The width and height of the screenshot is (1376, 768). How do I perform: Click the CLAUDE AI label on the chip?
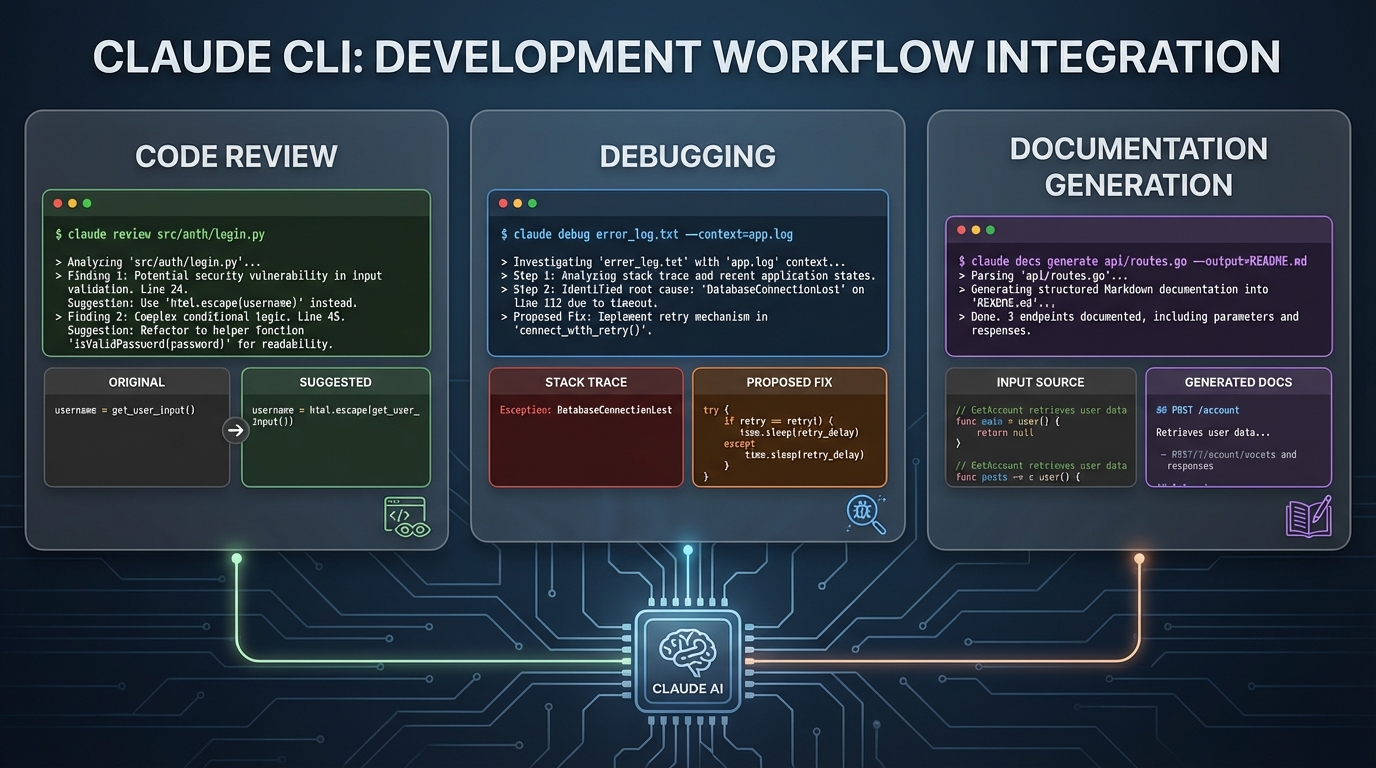tap(687, 688)
